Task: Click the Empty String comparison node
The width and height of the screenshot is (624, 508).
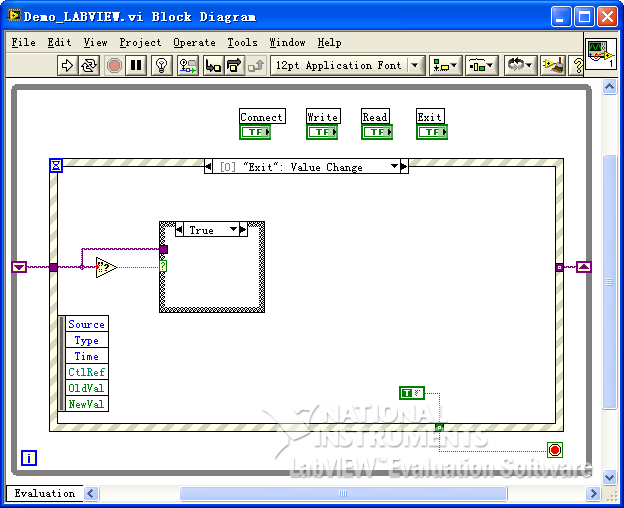Action: coord(106,267)
